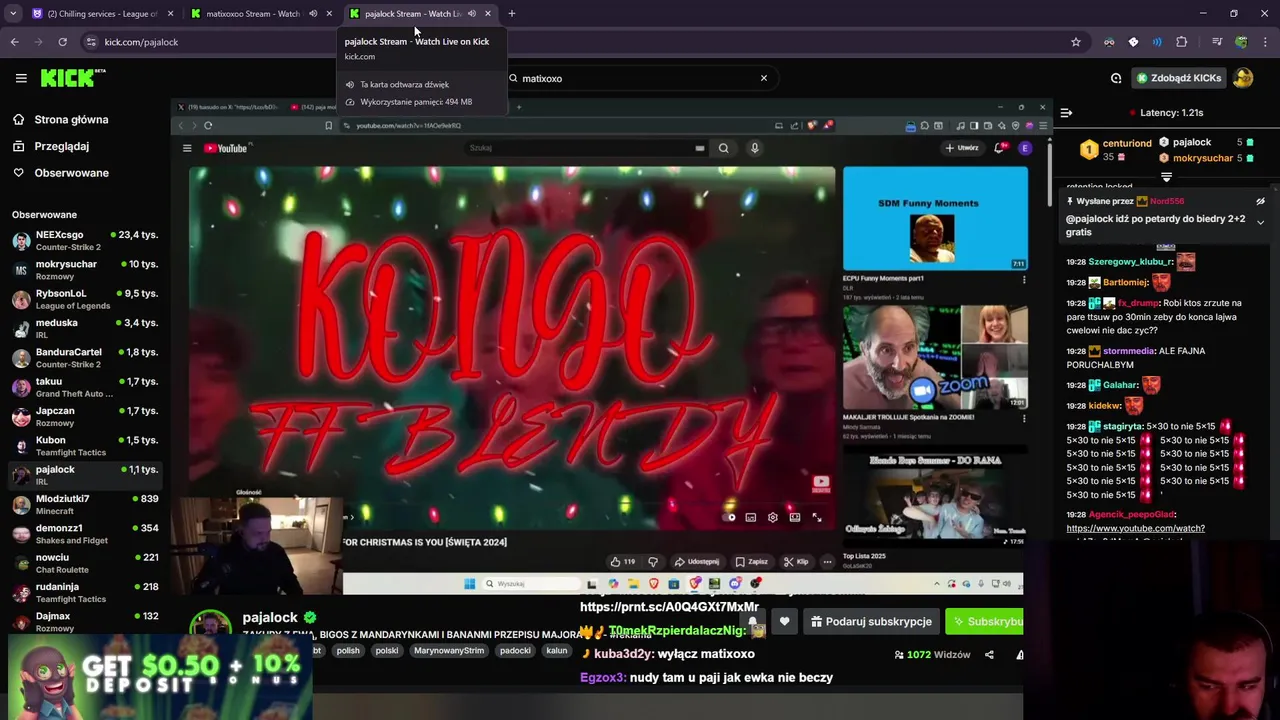Open demonzz1 channel in sidebar
The width and height of the screenshot is (1280, 720).
coord(85,534)
